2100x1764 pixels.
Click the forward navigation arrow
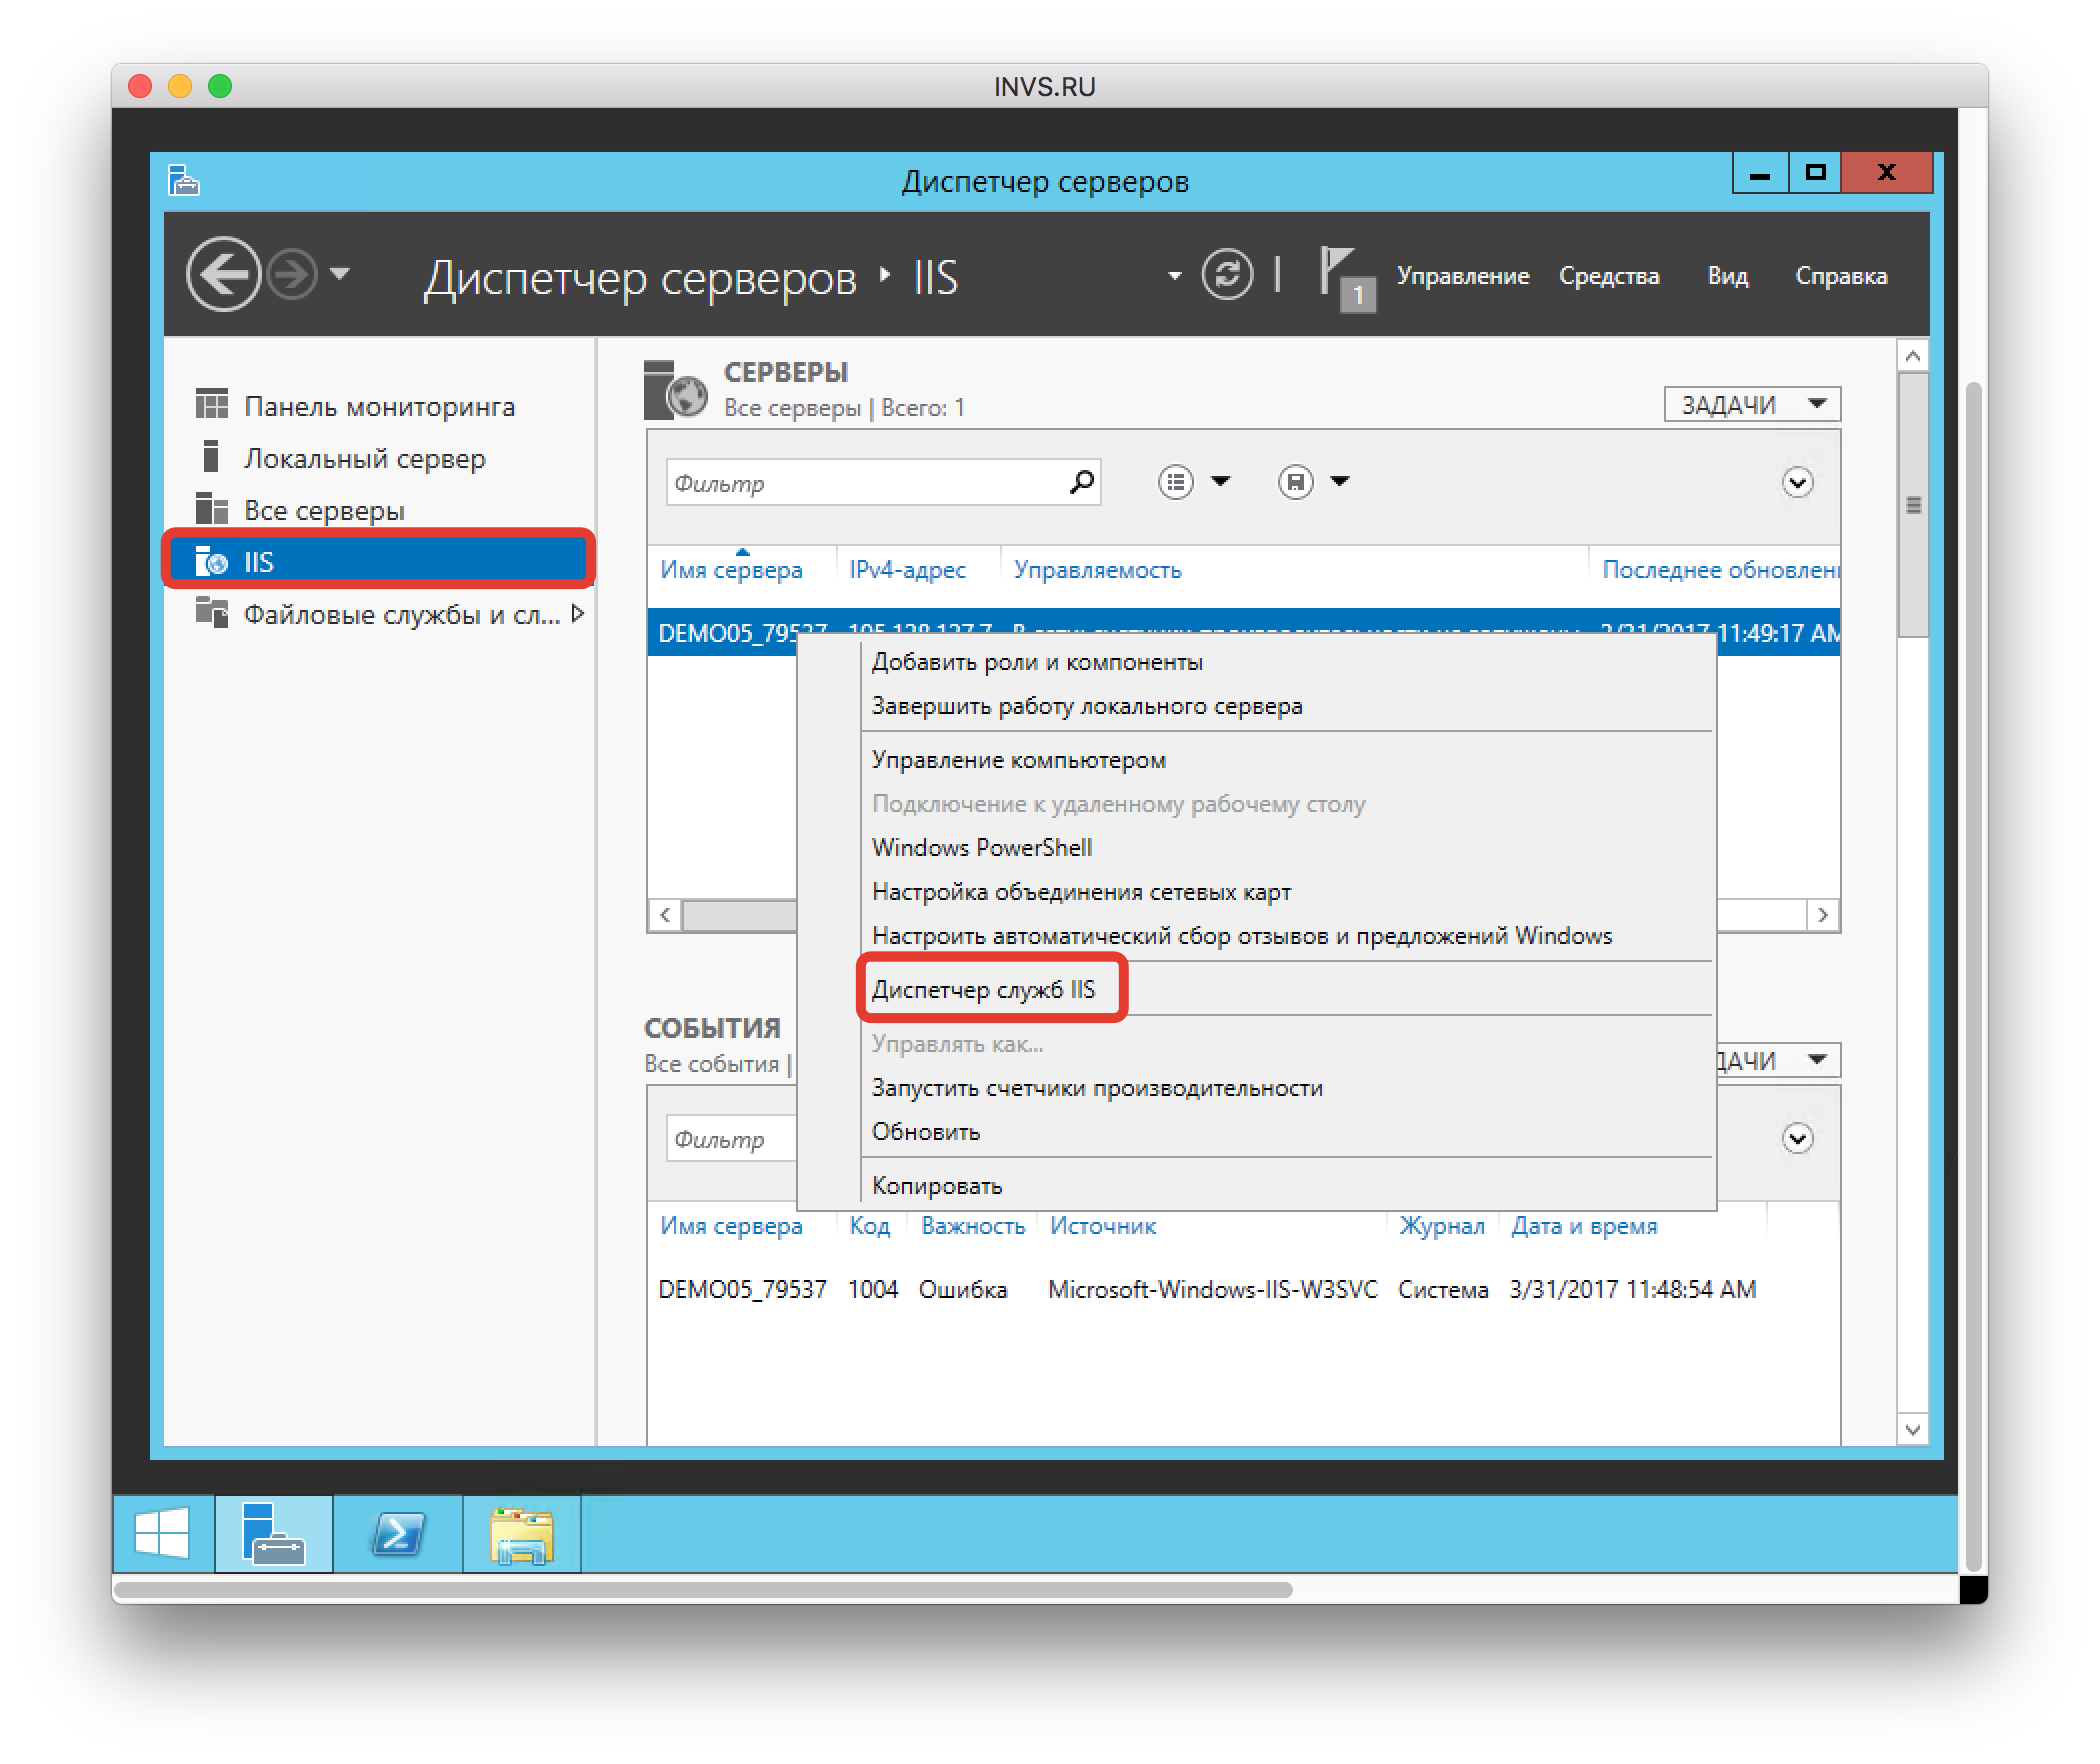[293, 274]
